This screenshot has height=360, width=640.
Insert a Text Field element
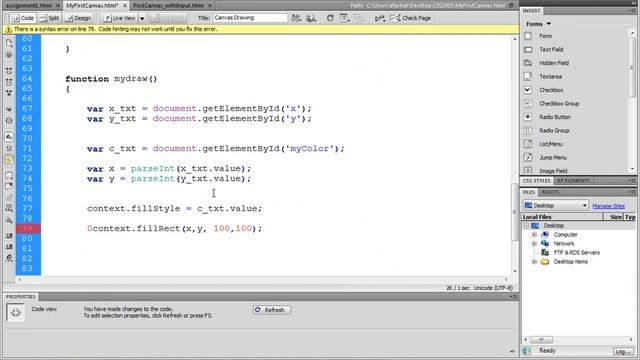point(545,49)
